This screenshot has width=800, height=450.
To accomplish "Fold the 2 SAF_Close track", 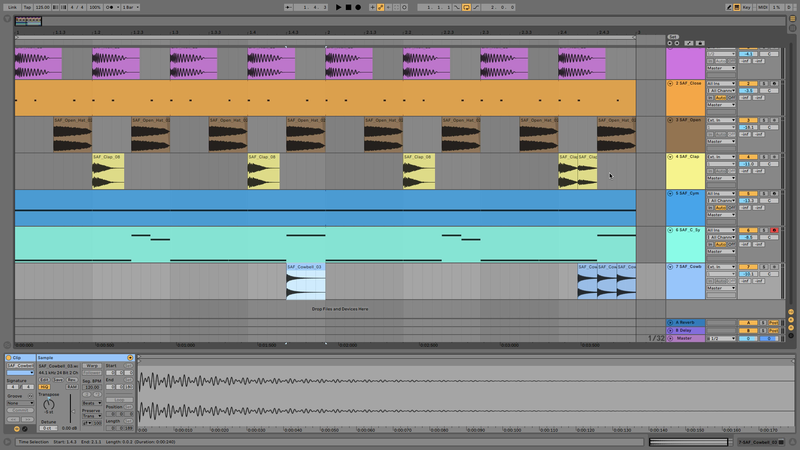I will click(x=670, y=83).
